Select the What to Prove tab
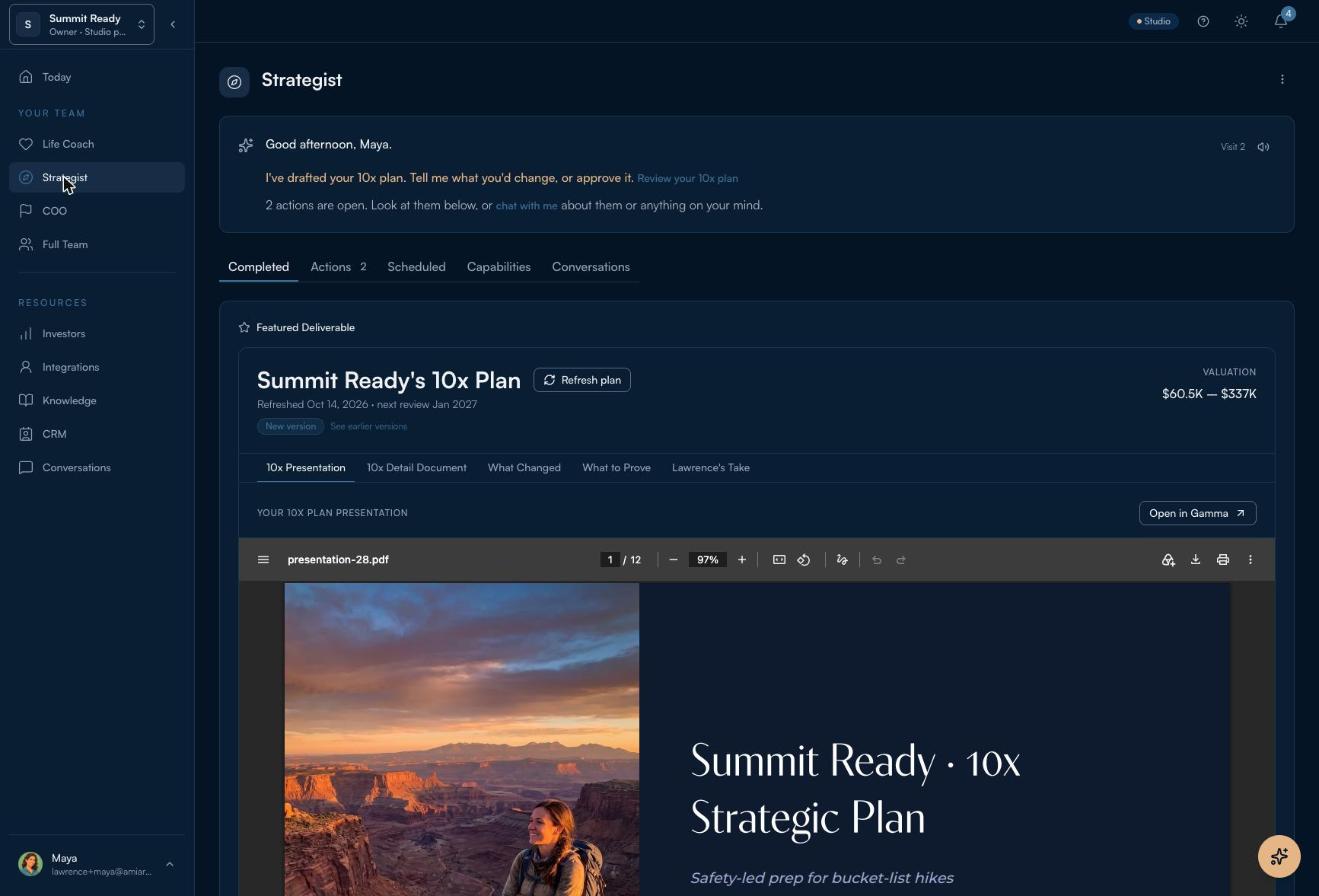1319x896 pixels. click(616, 468)
